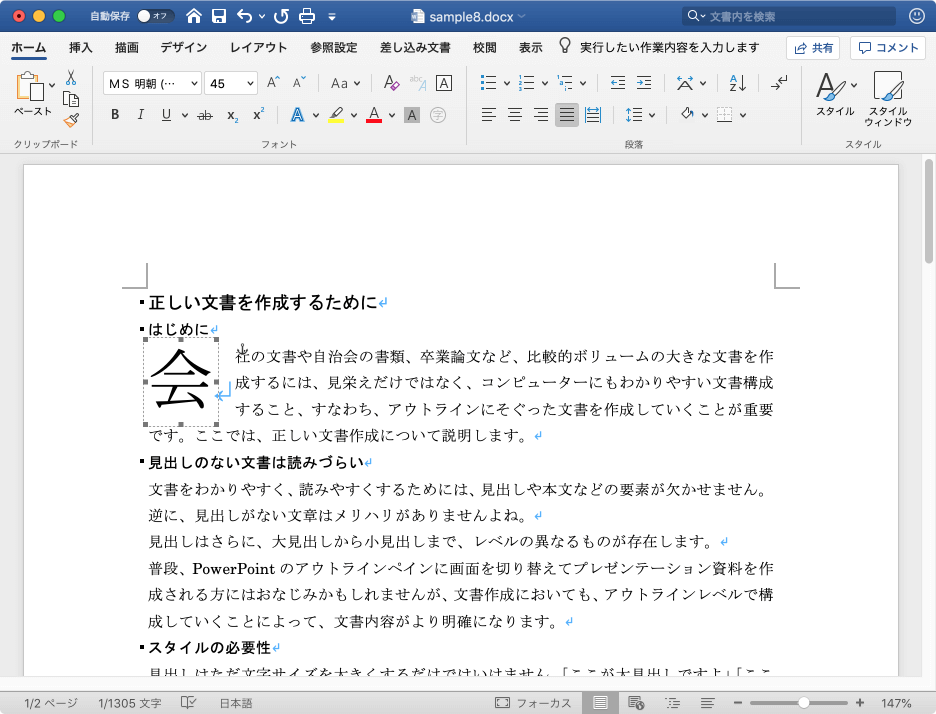Click zoom out minus button
Image resolution: width=936 pixels, height=714 pixels.
738,703
